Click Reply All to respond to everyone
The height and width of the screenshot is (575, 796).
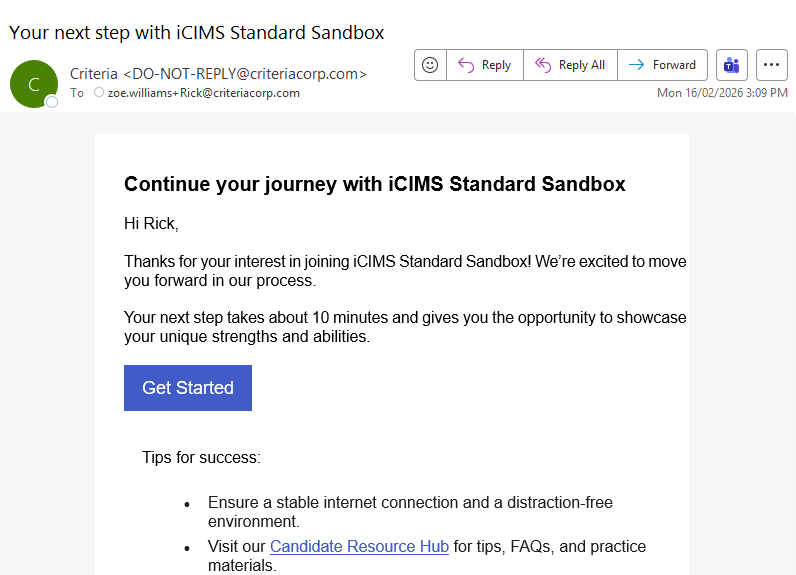coord(570,65)
